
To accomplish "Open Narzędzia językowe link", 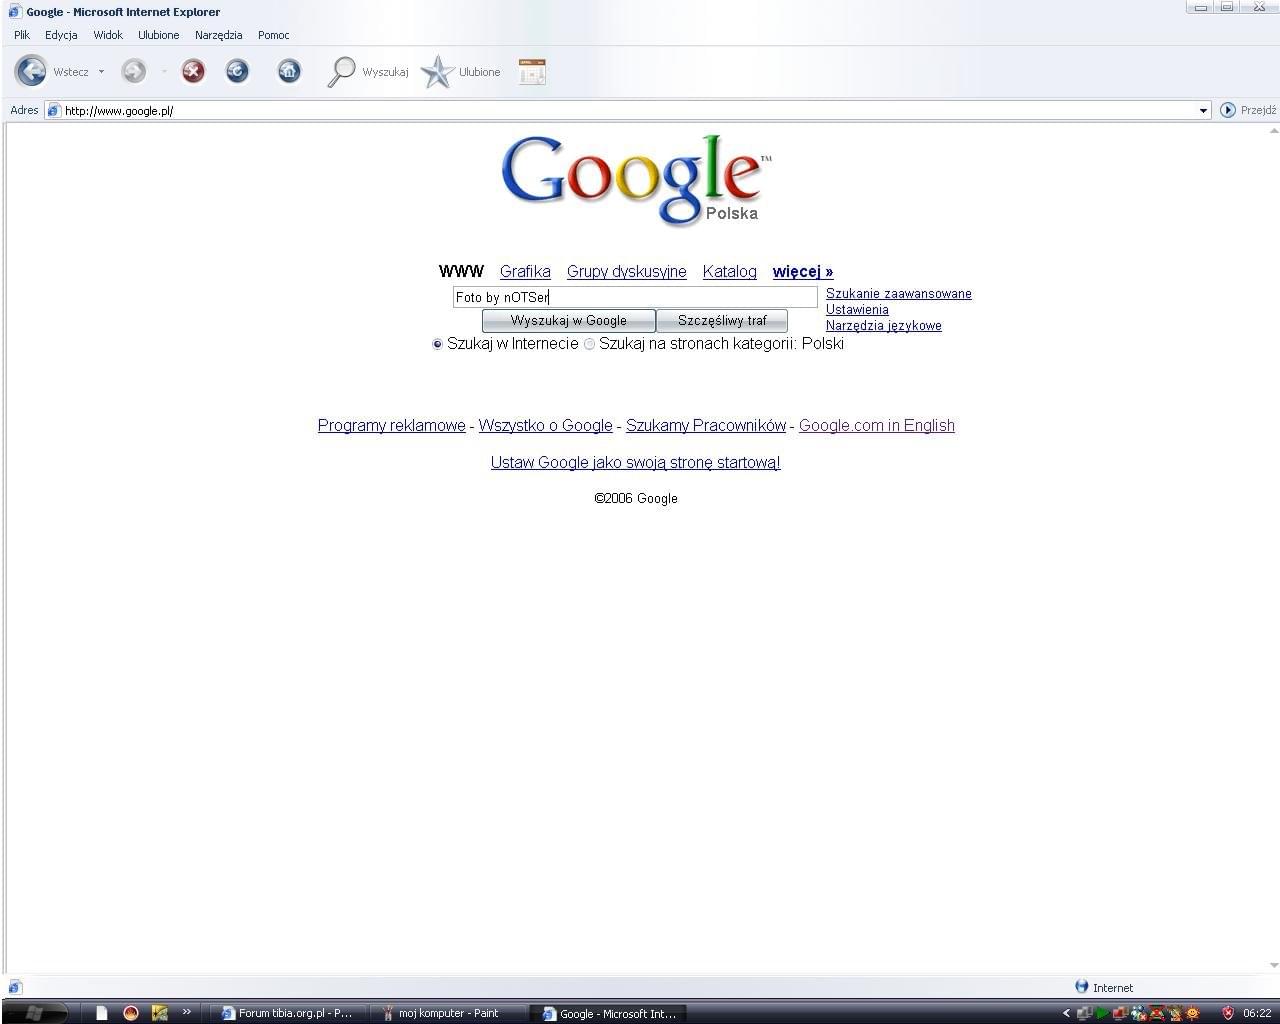I will click(x=884, y=326).
